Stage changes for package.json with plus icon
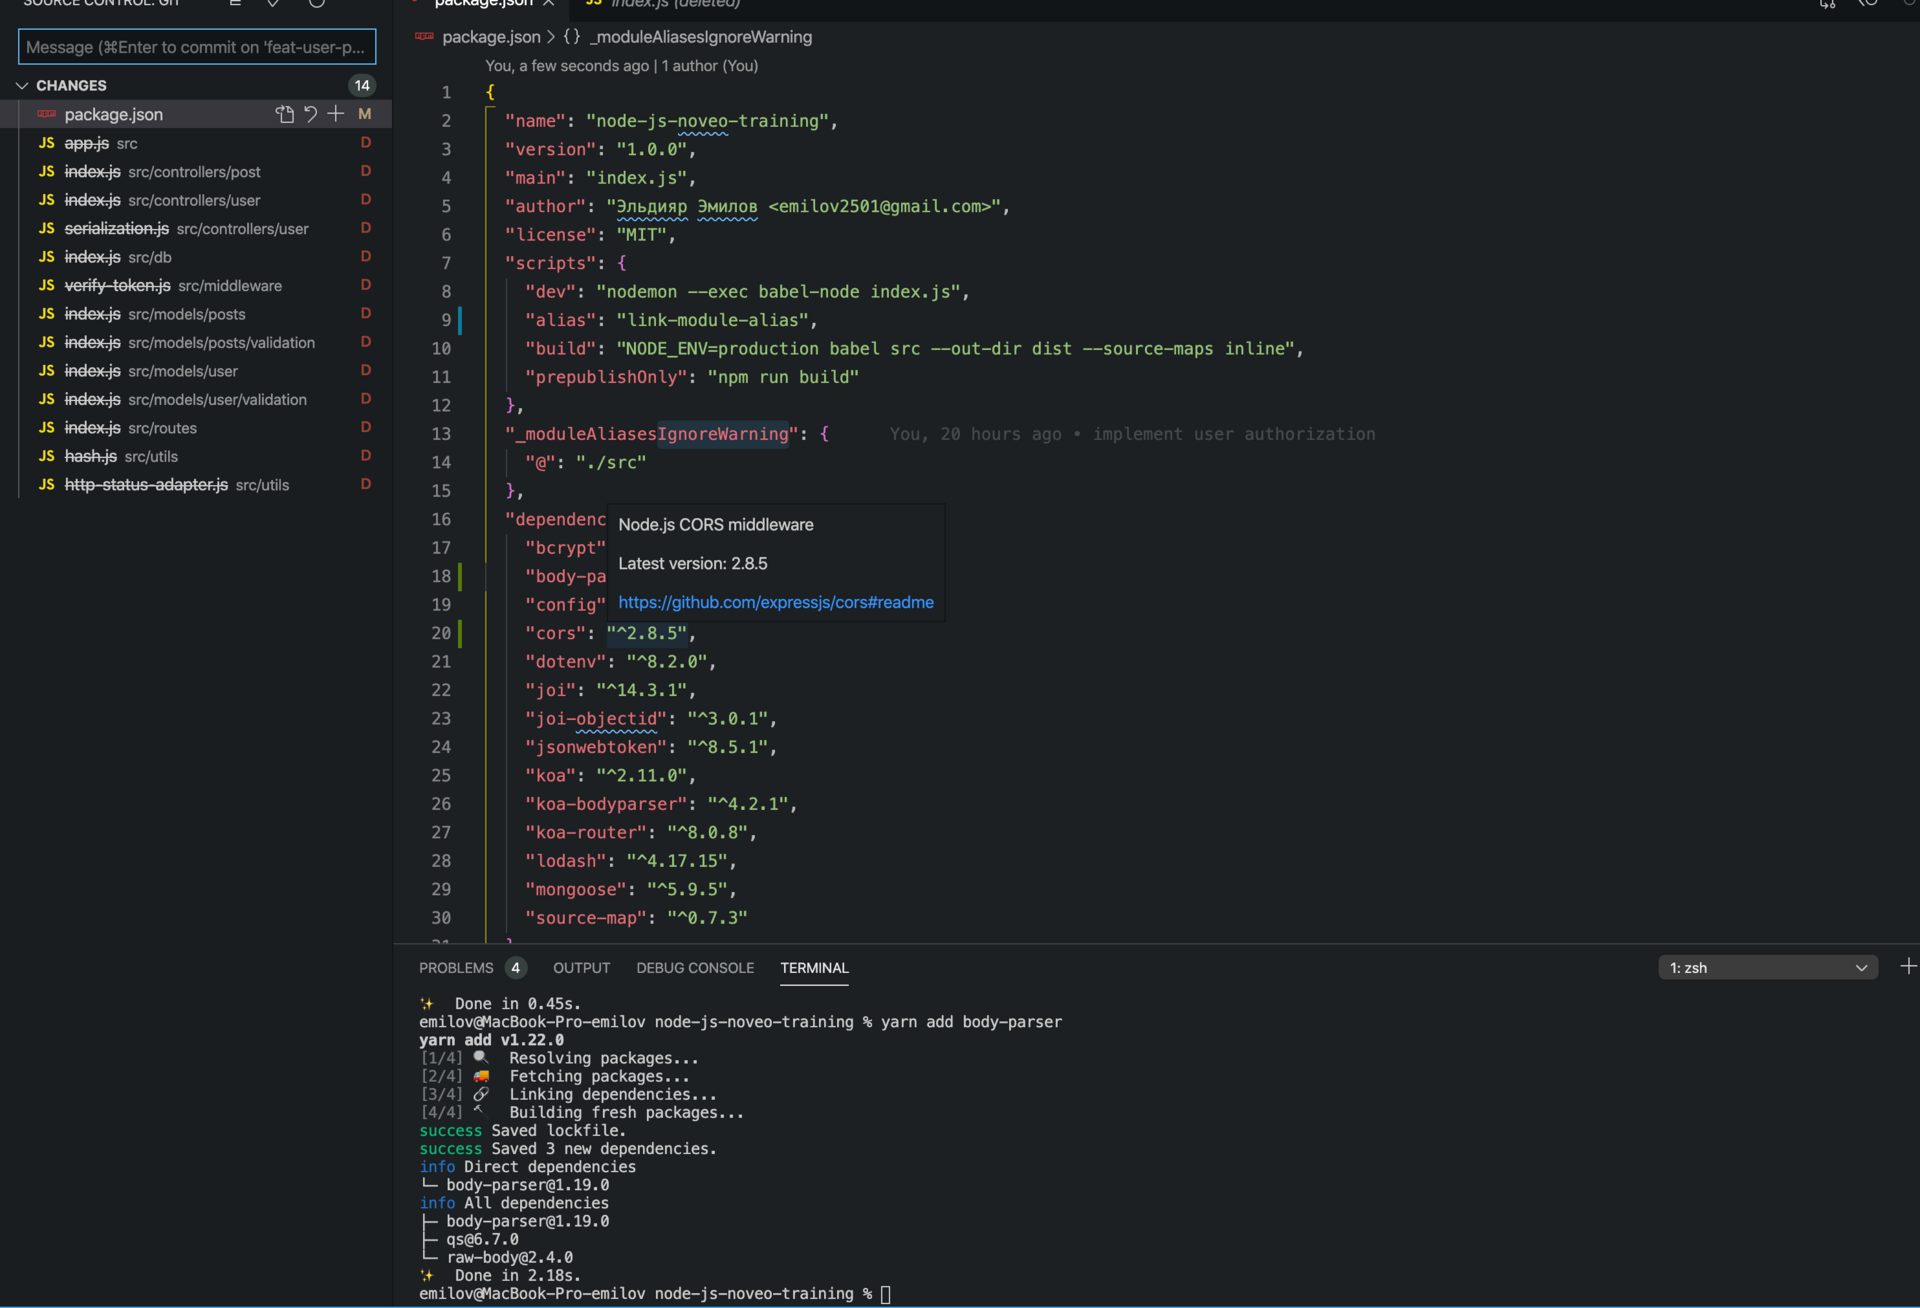This screenshot has height=1308, width=1920. click(x=336, y=114)
